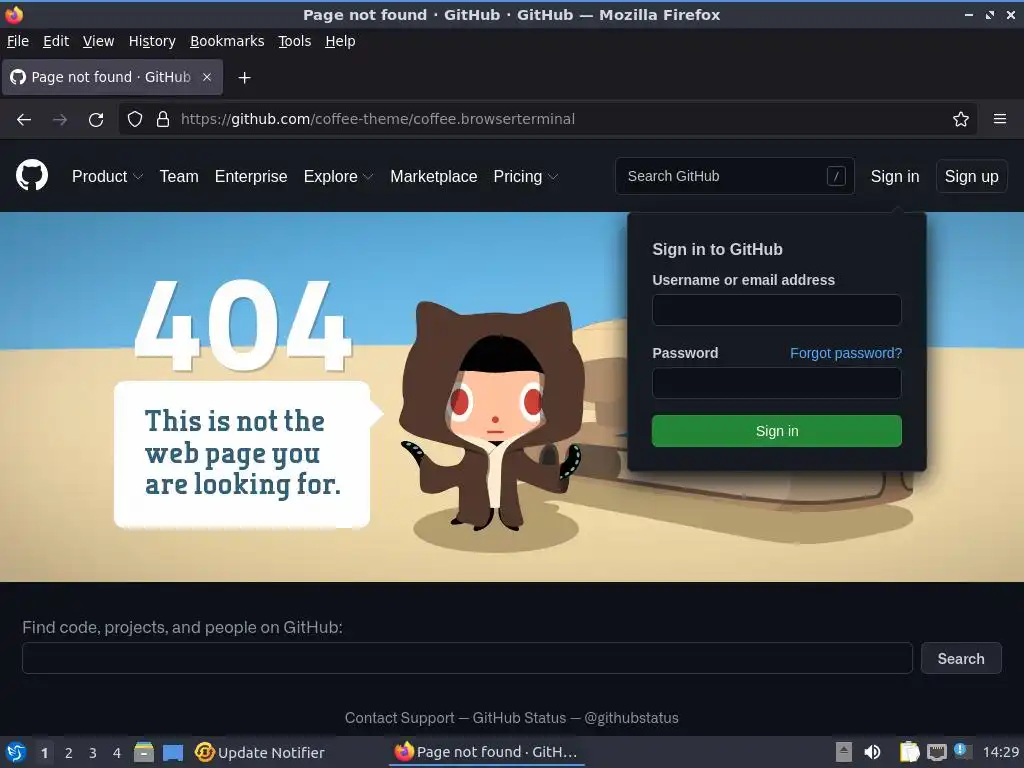Image resolution: width=1024 pixels, height=768 pixels.
Task: Open the Help menu
Action: pos(340,41)
